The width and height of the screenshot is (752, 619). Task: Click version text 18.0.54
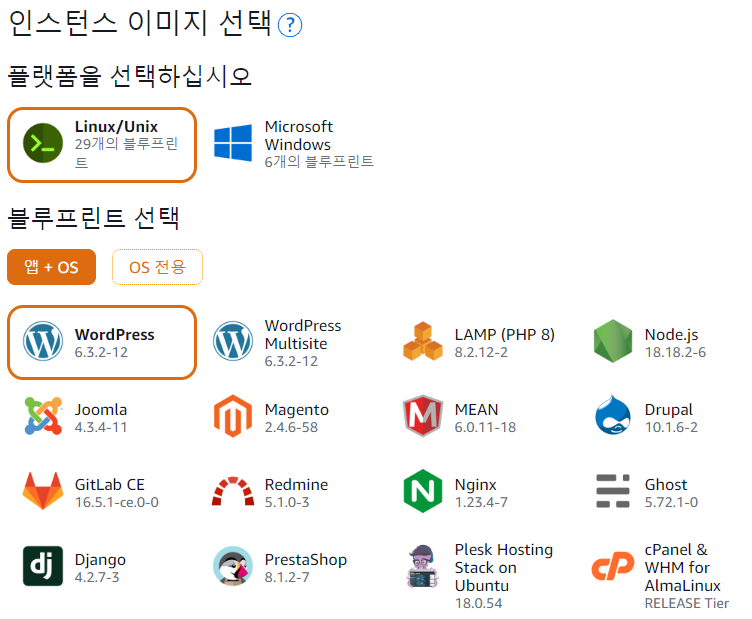(478, 603)
